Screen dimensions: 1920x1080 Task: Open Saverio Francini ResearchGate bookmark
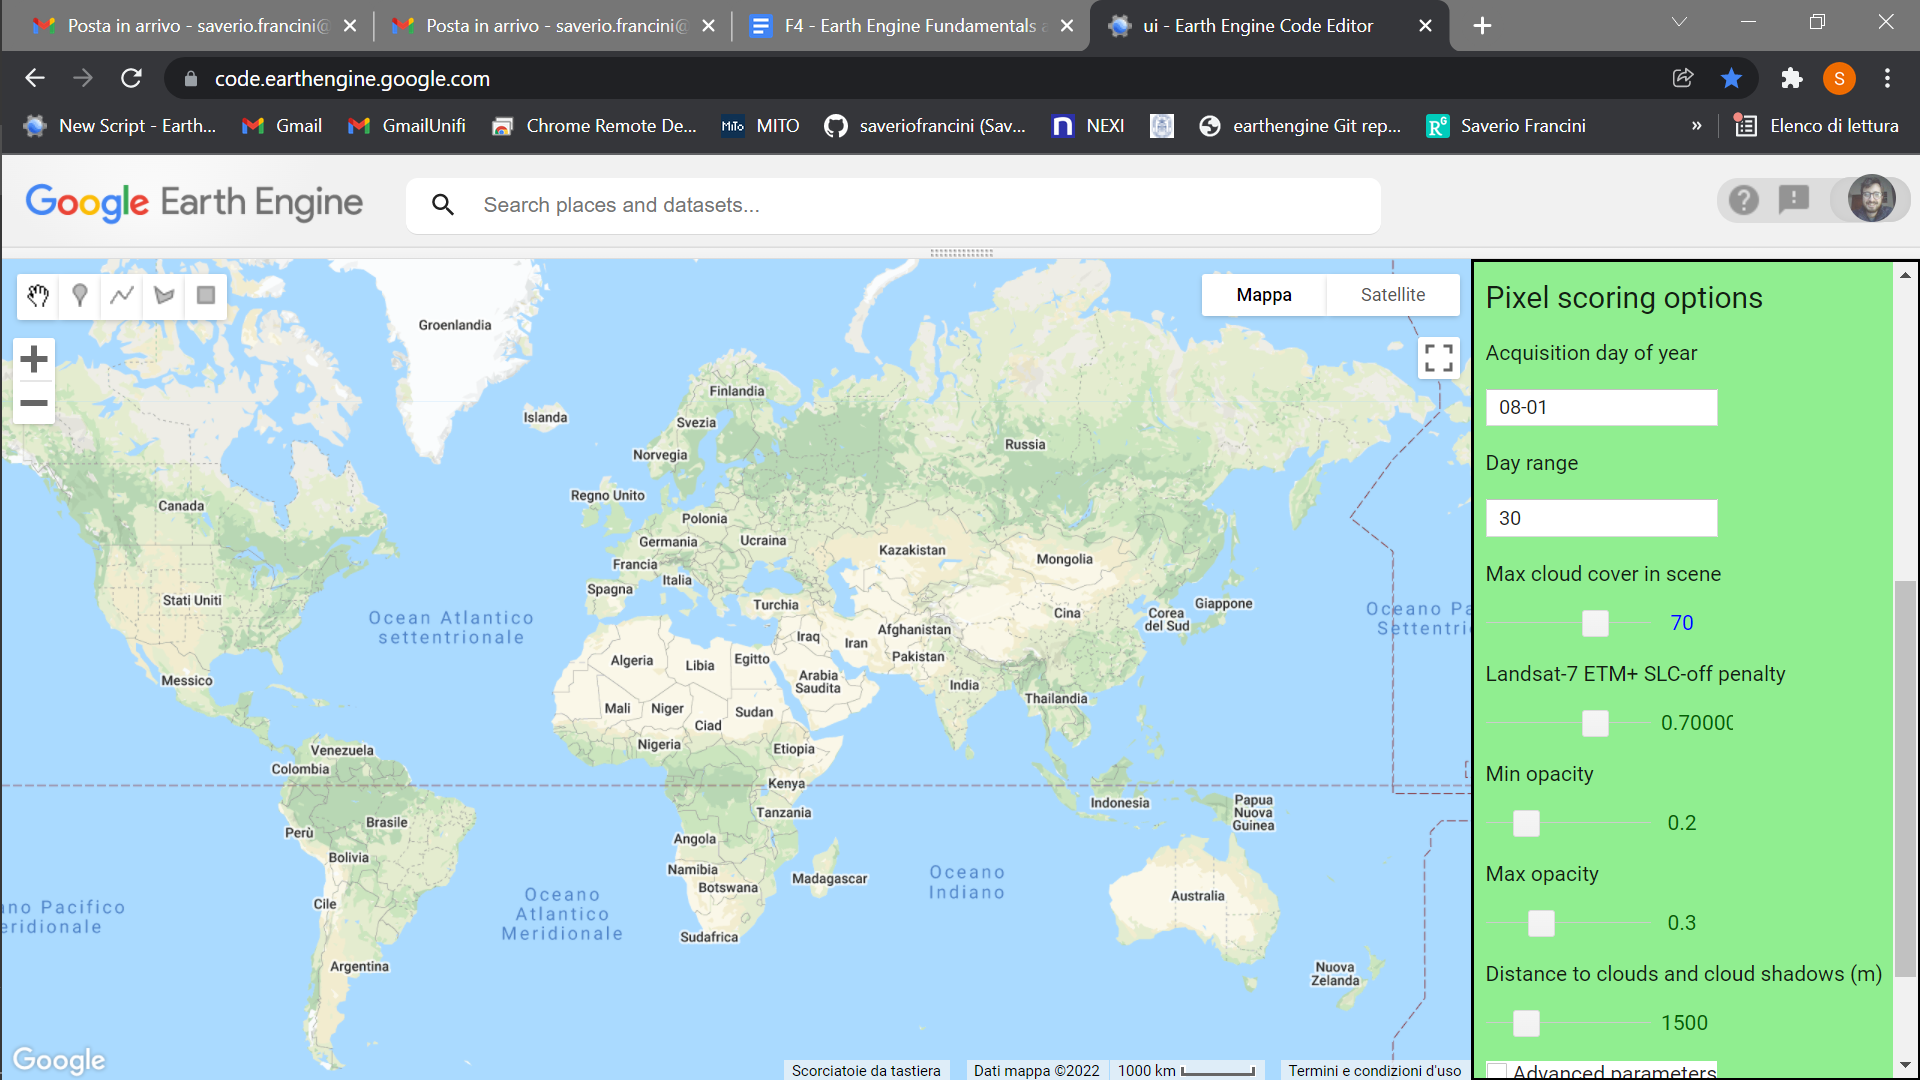[1506, 126]
